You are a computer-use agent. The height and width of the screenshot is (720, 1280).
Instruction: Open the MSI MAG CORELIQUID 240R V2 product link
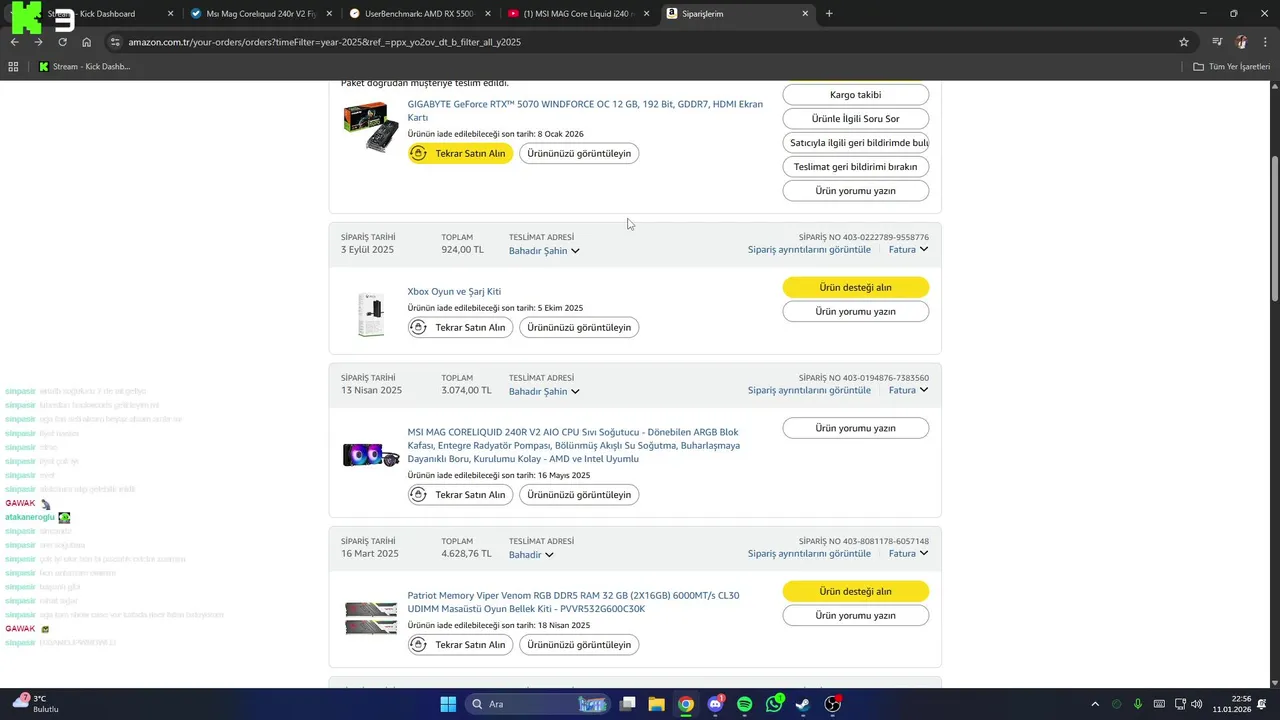pos(574,446)
